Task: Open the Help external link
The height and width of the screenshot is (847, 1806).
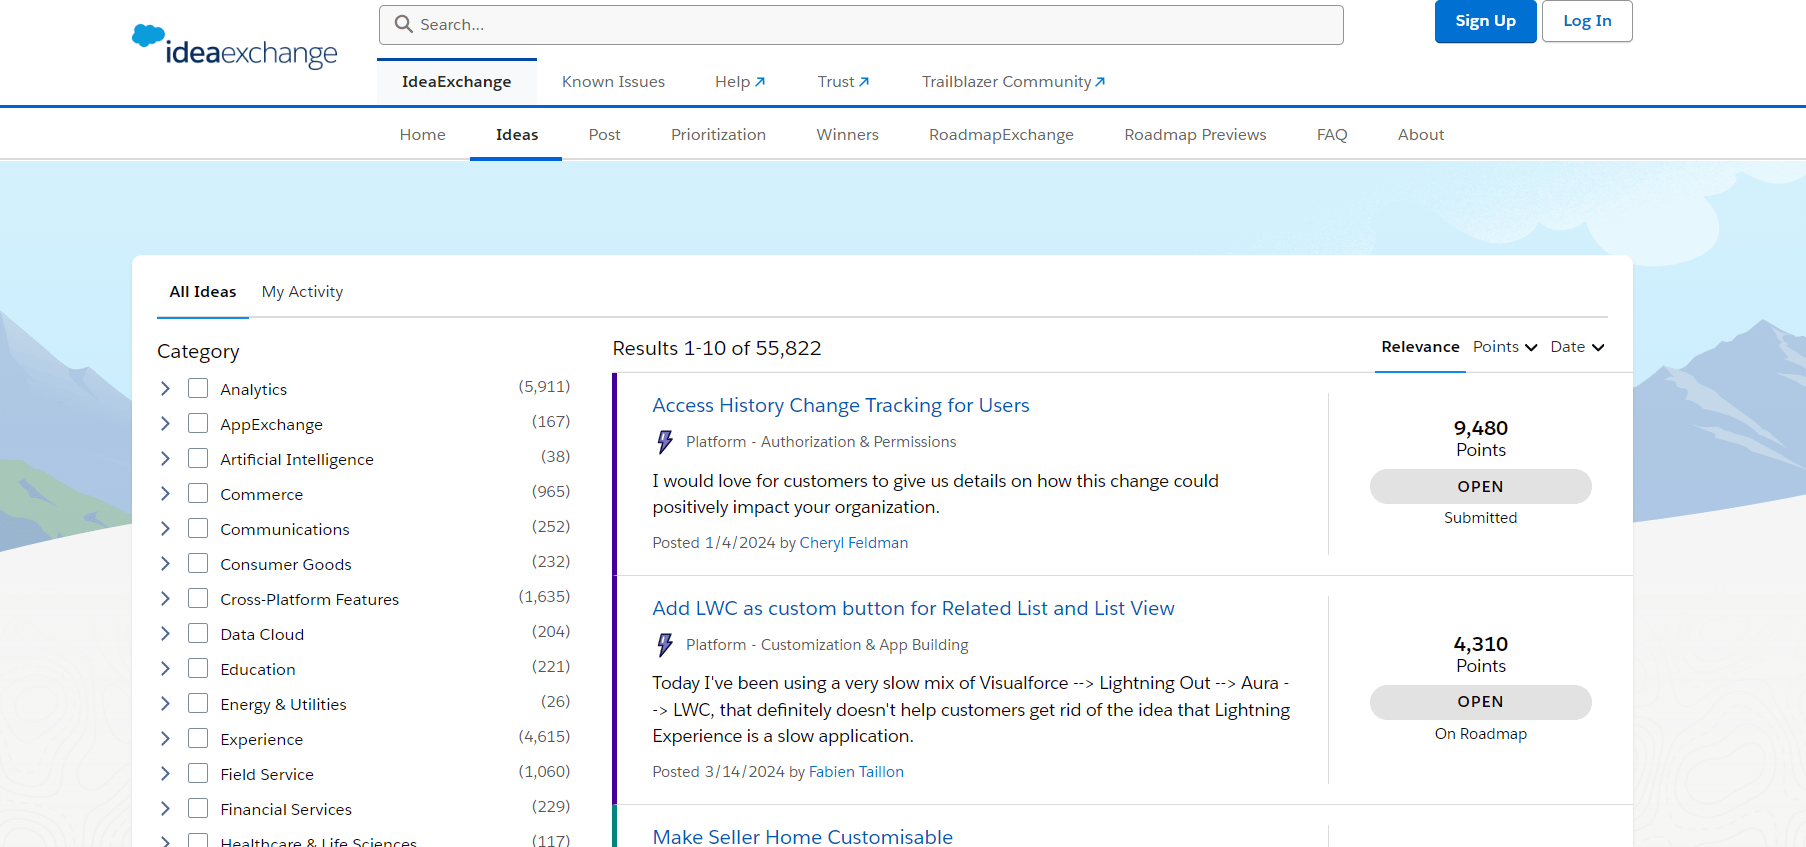Action: tap(740, 81)
